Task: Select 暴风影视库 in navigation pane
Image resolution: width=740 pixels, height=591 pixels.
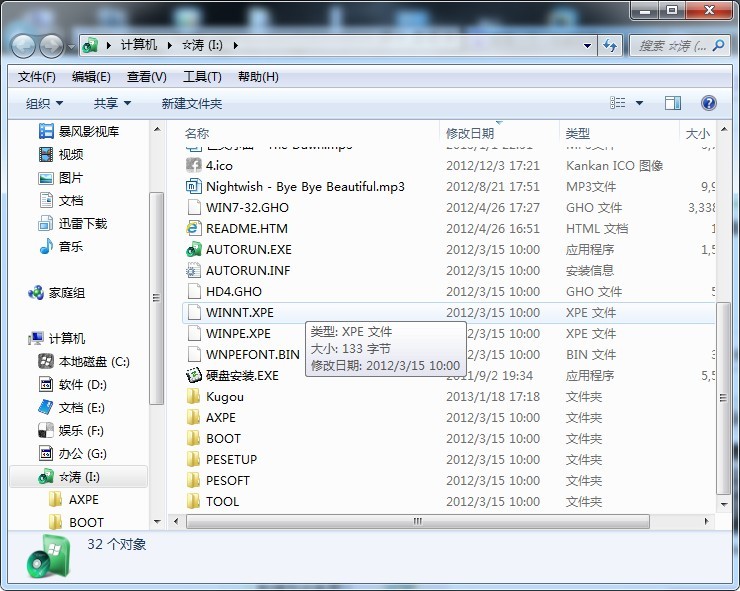Action: (x=79, y=131)
